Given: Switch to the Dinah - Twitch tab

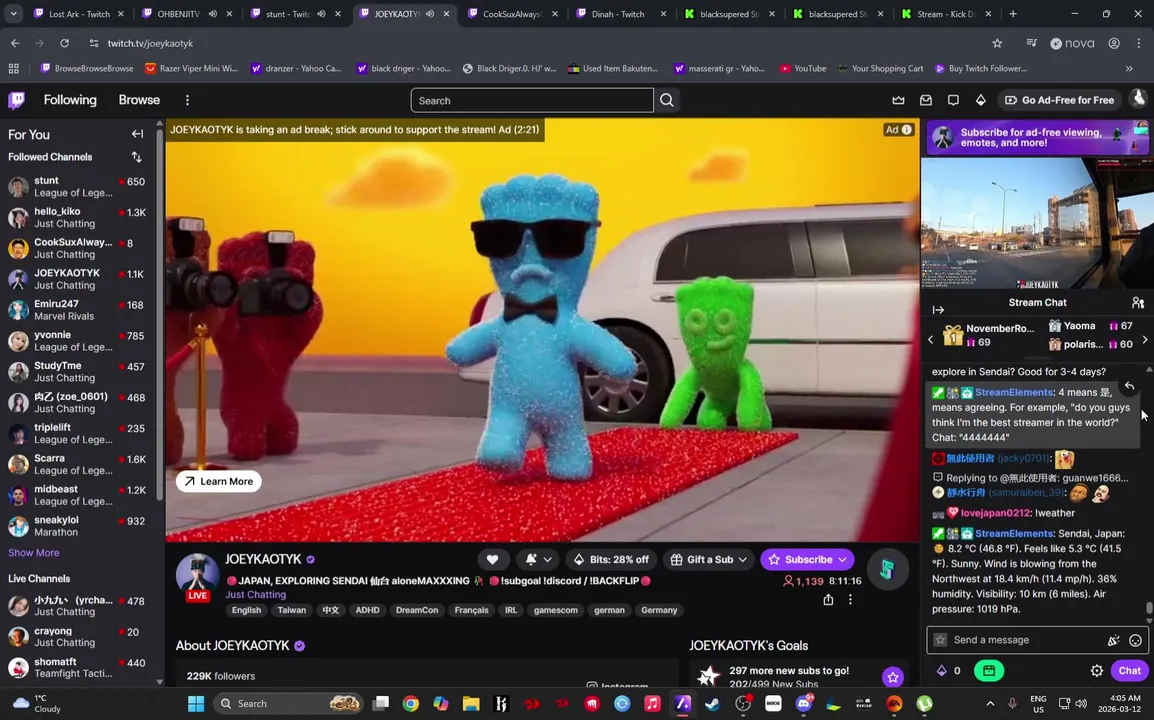Looking at the screenshot, I should point(621,14).
